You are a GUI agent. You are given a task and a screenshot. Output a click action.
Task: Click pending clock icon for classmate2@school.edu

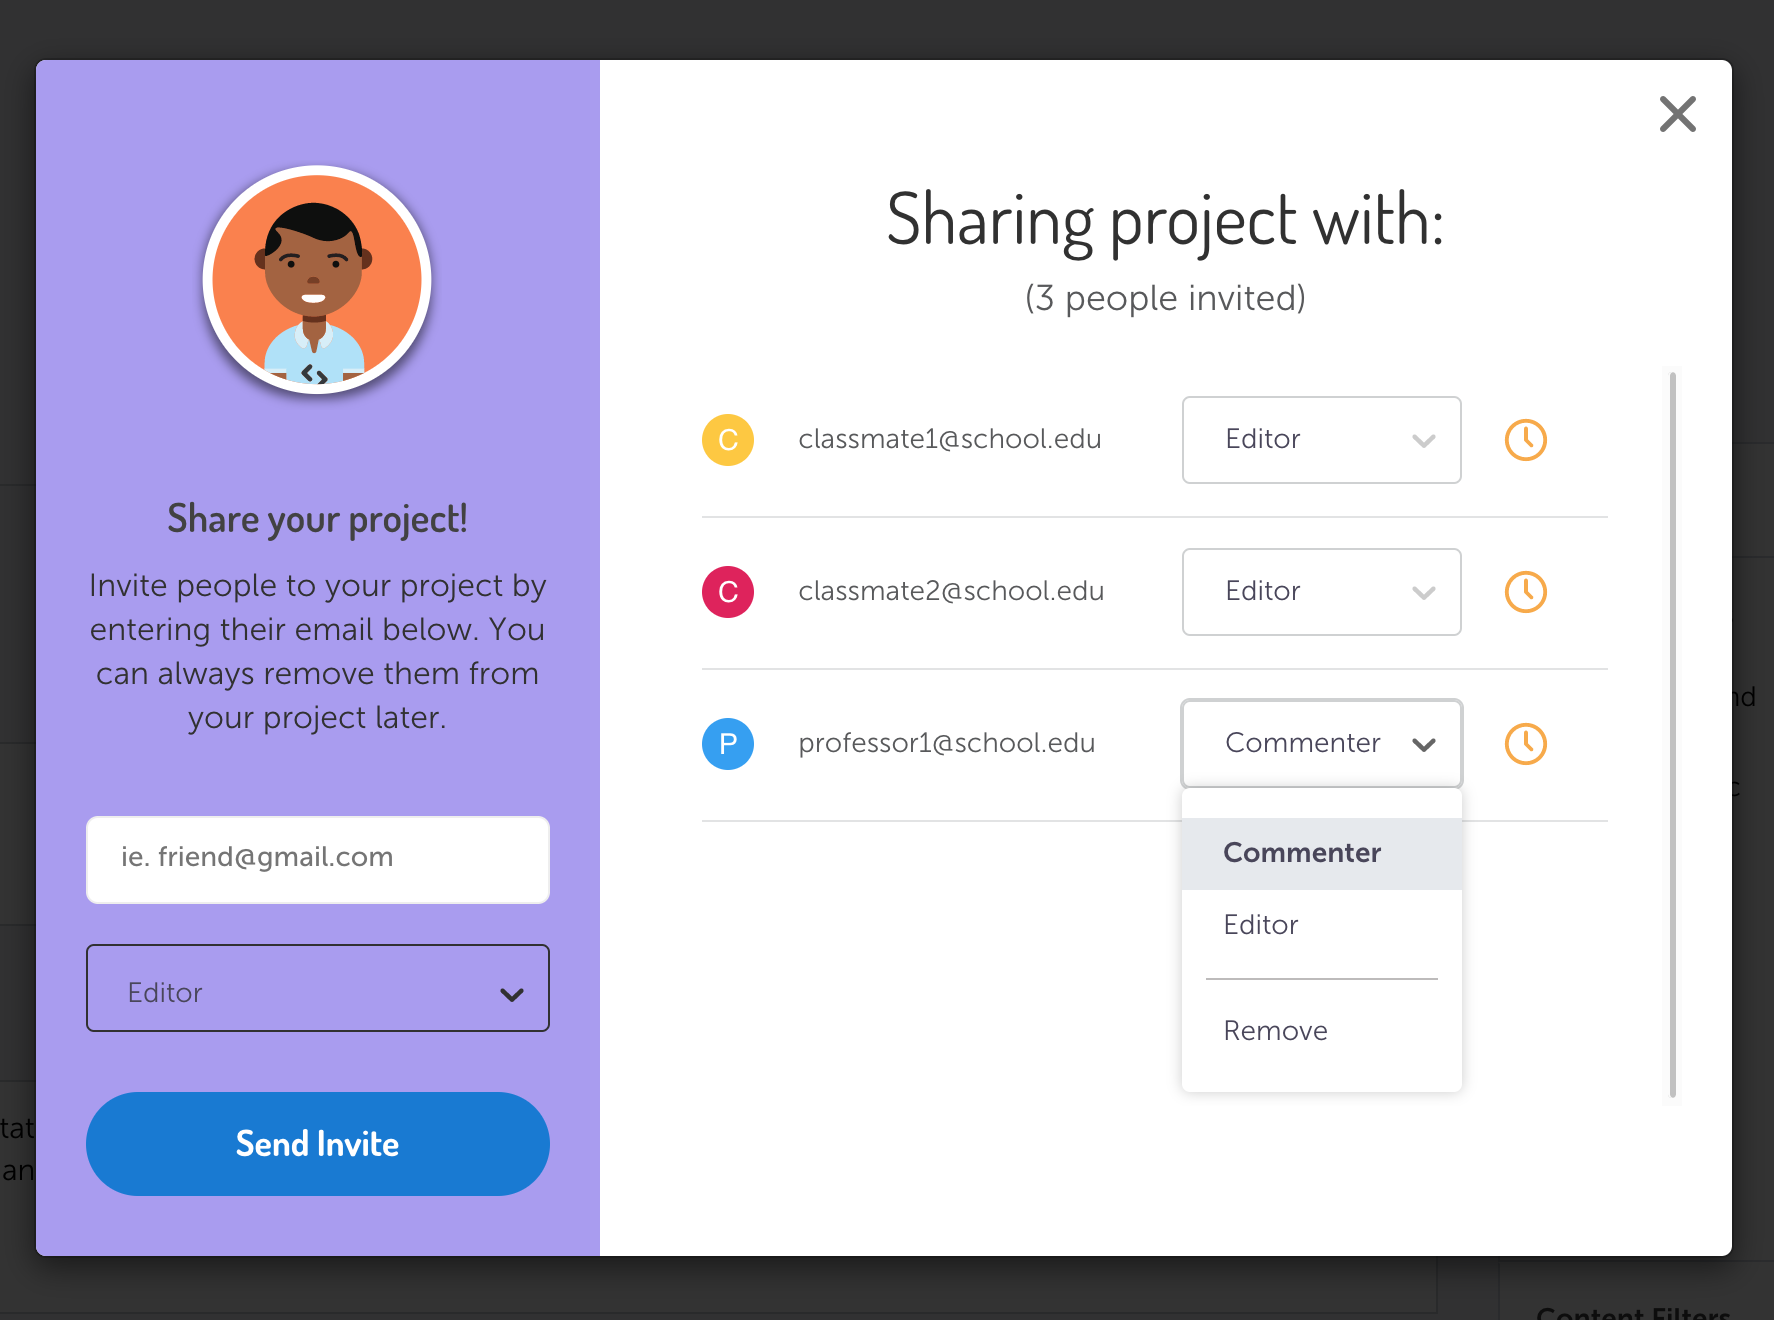pyautogui.click(x=1525, y=592)
